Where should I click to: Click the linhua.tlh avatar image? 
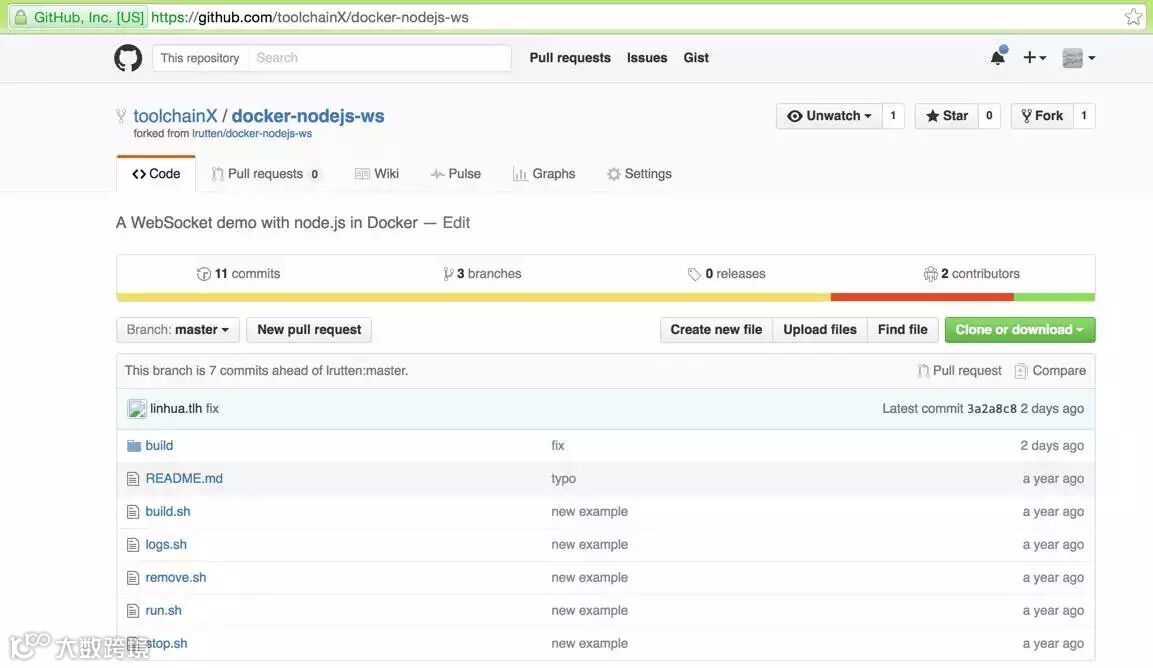pos(137,409)
